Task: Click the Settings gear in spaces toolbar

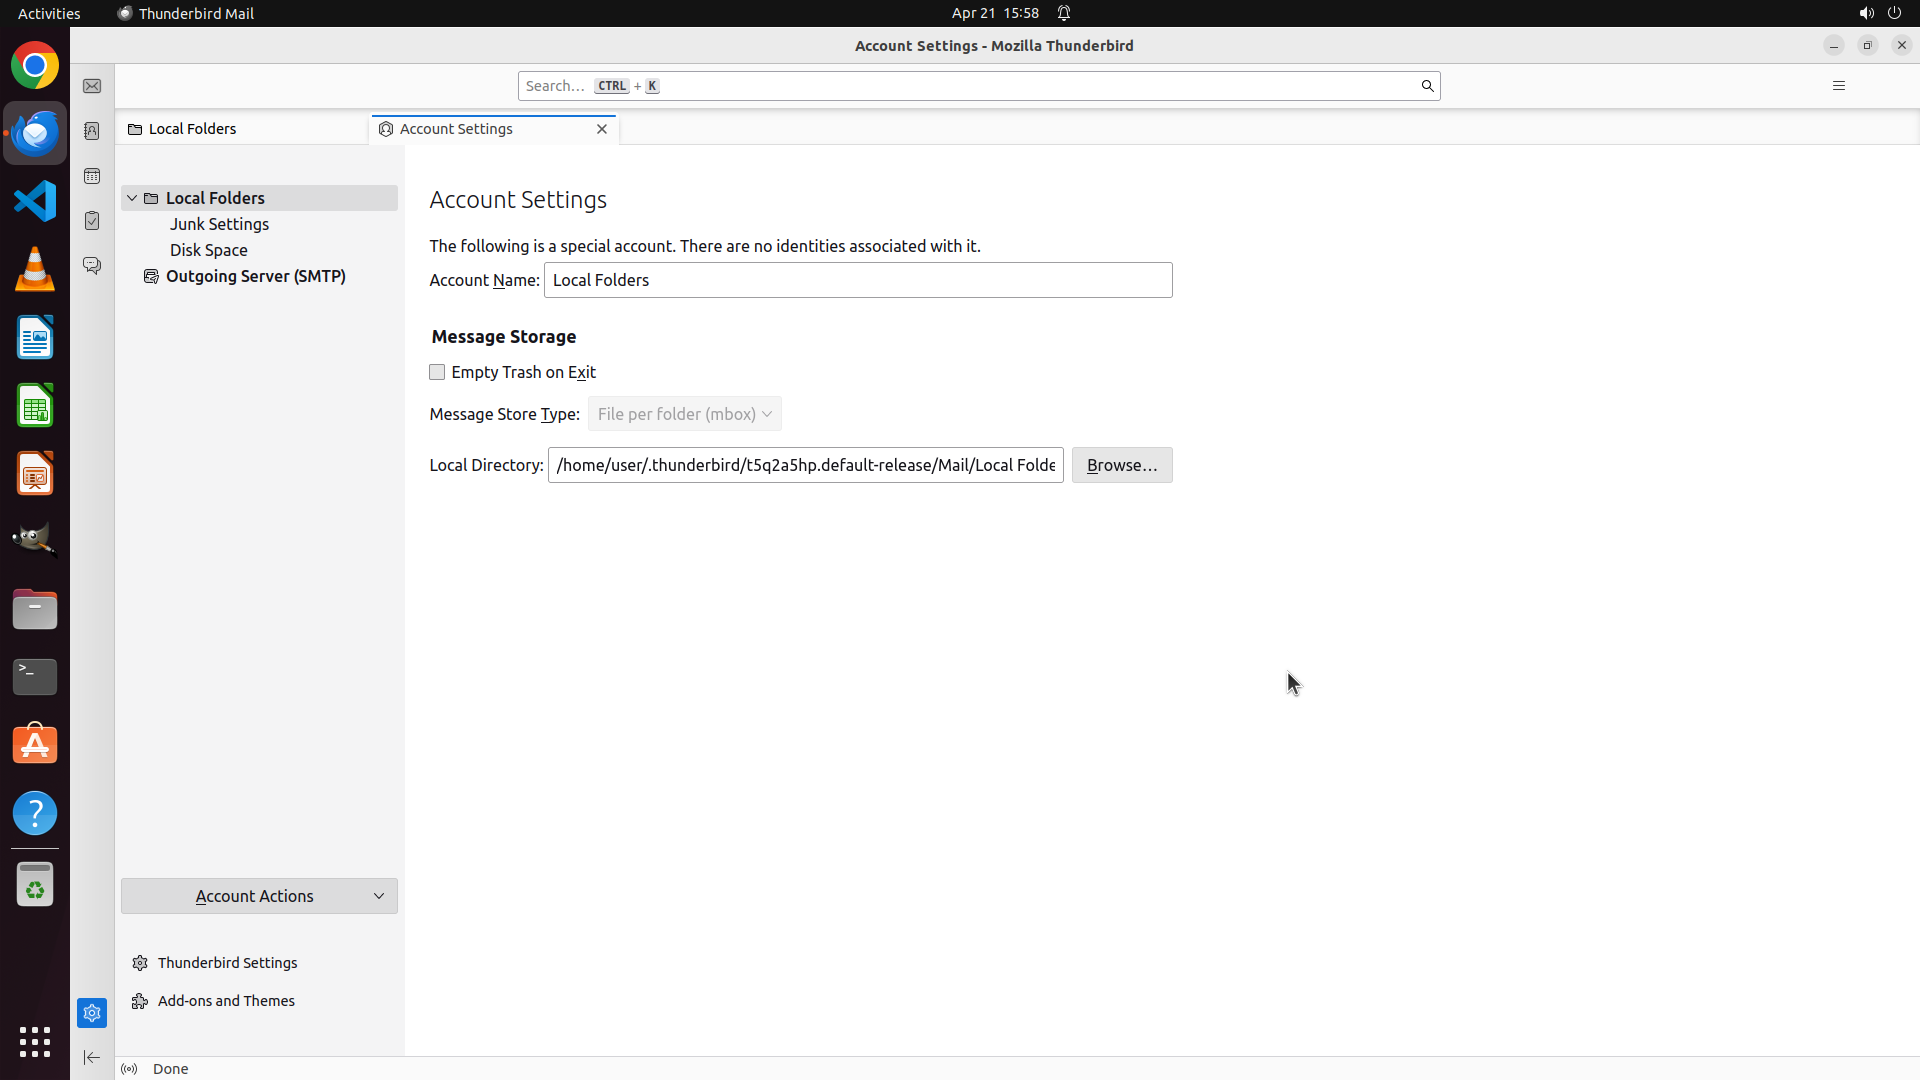Action: click(92, 1013)
